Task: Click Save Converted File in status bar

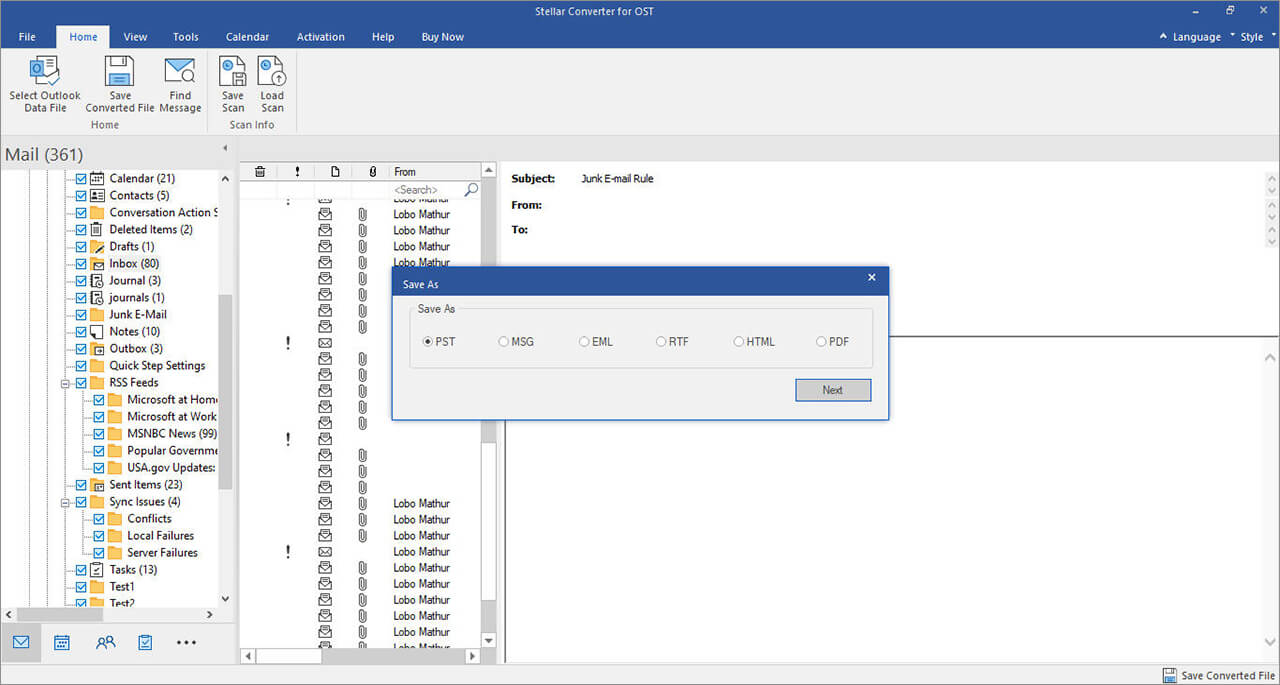Action: [x=1219, y=675]
